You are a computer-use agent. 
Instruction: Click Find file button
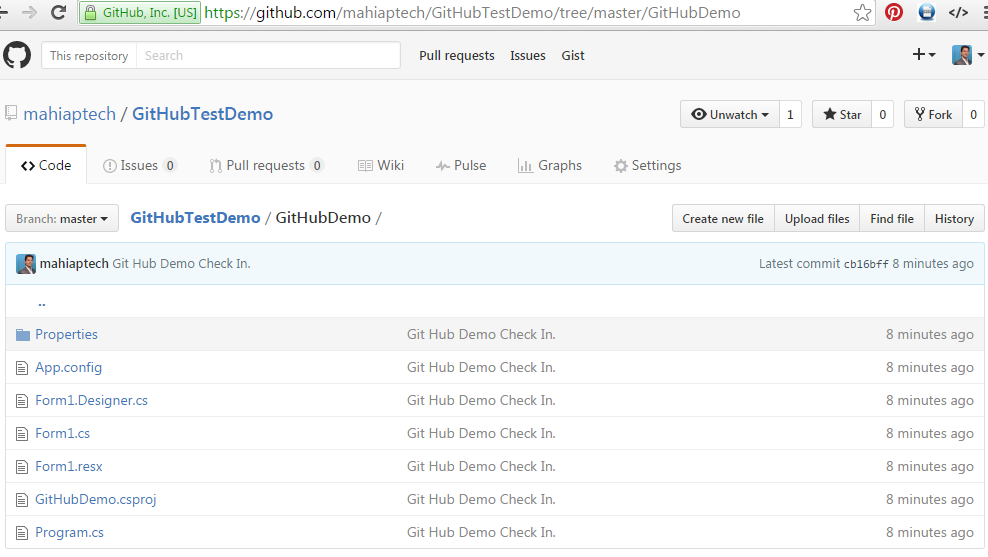point(892,219)
